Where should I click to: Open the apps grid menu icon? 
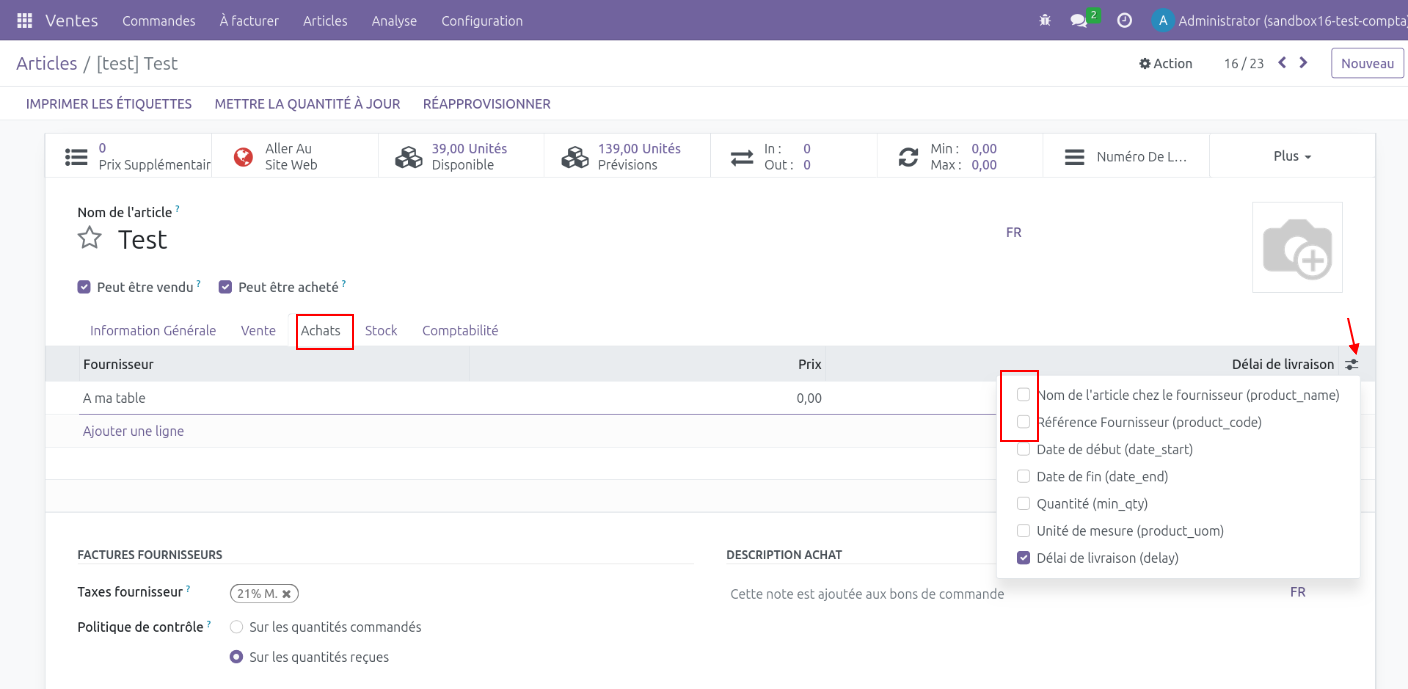click(x=25, y=20)
